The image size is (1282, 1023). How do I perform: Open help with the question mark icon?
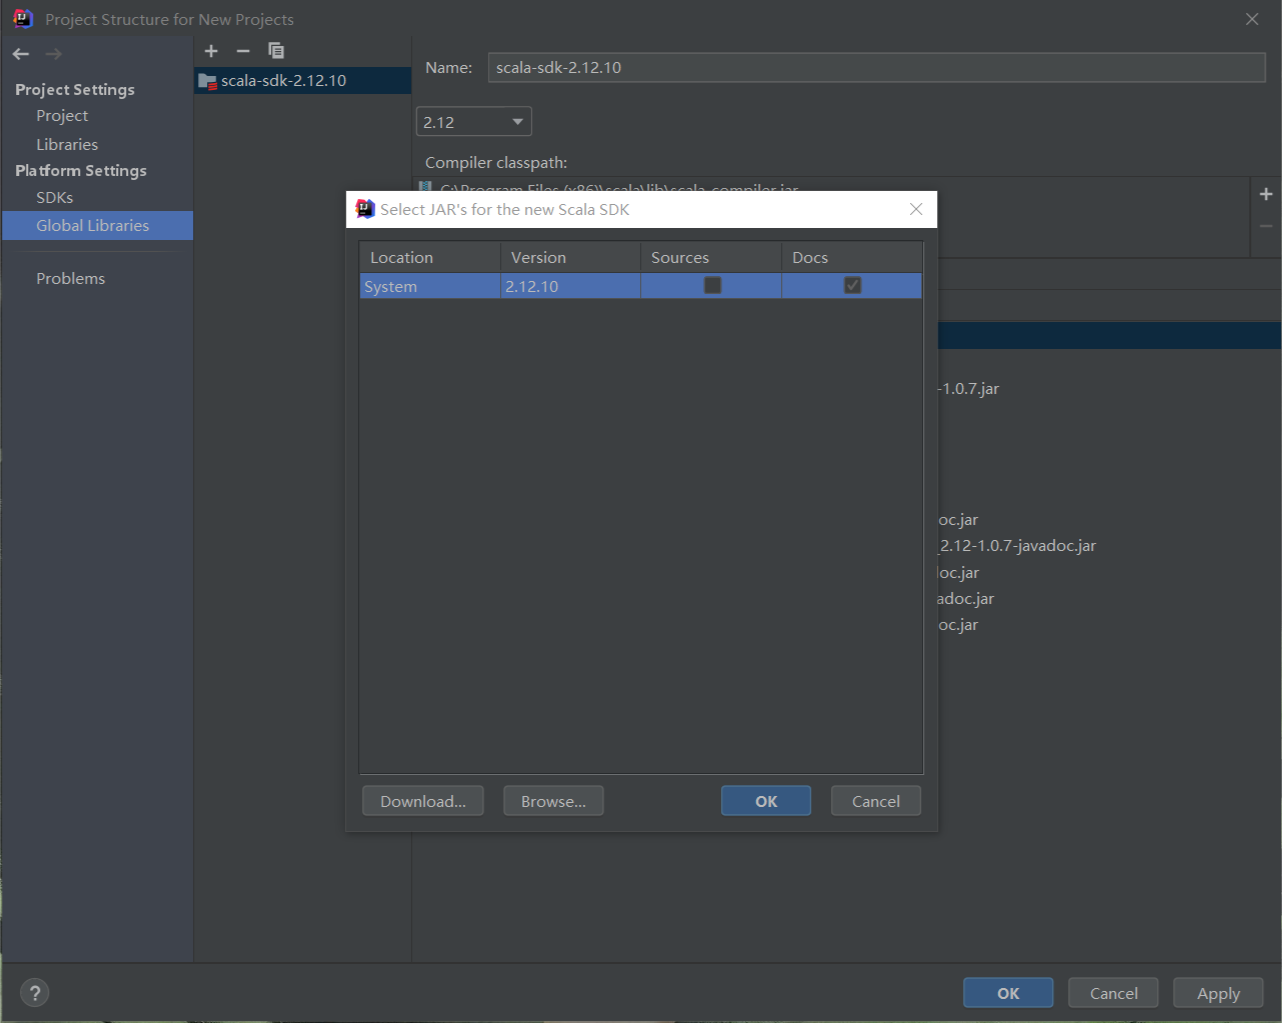(35, 993)
